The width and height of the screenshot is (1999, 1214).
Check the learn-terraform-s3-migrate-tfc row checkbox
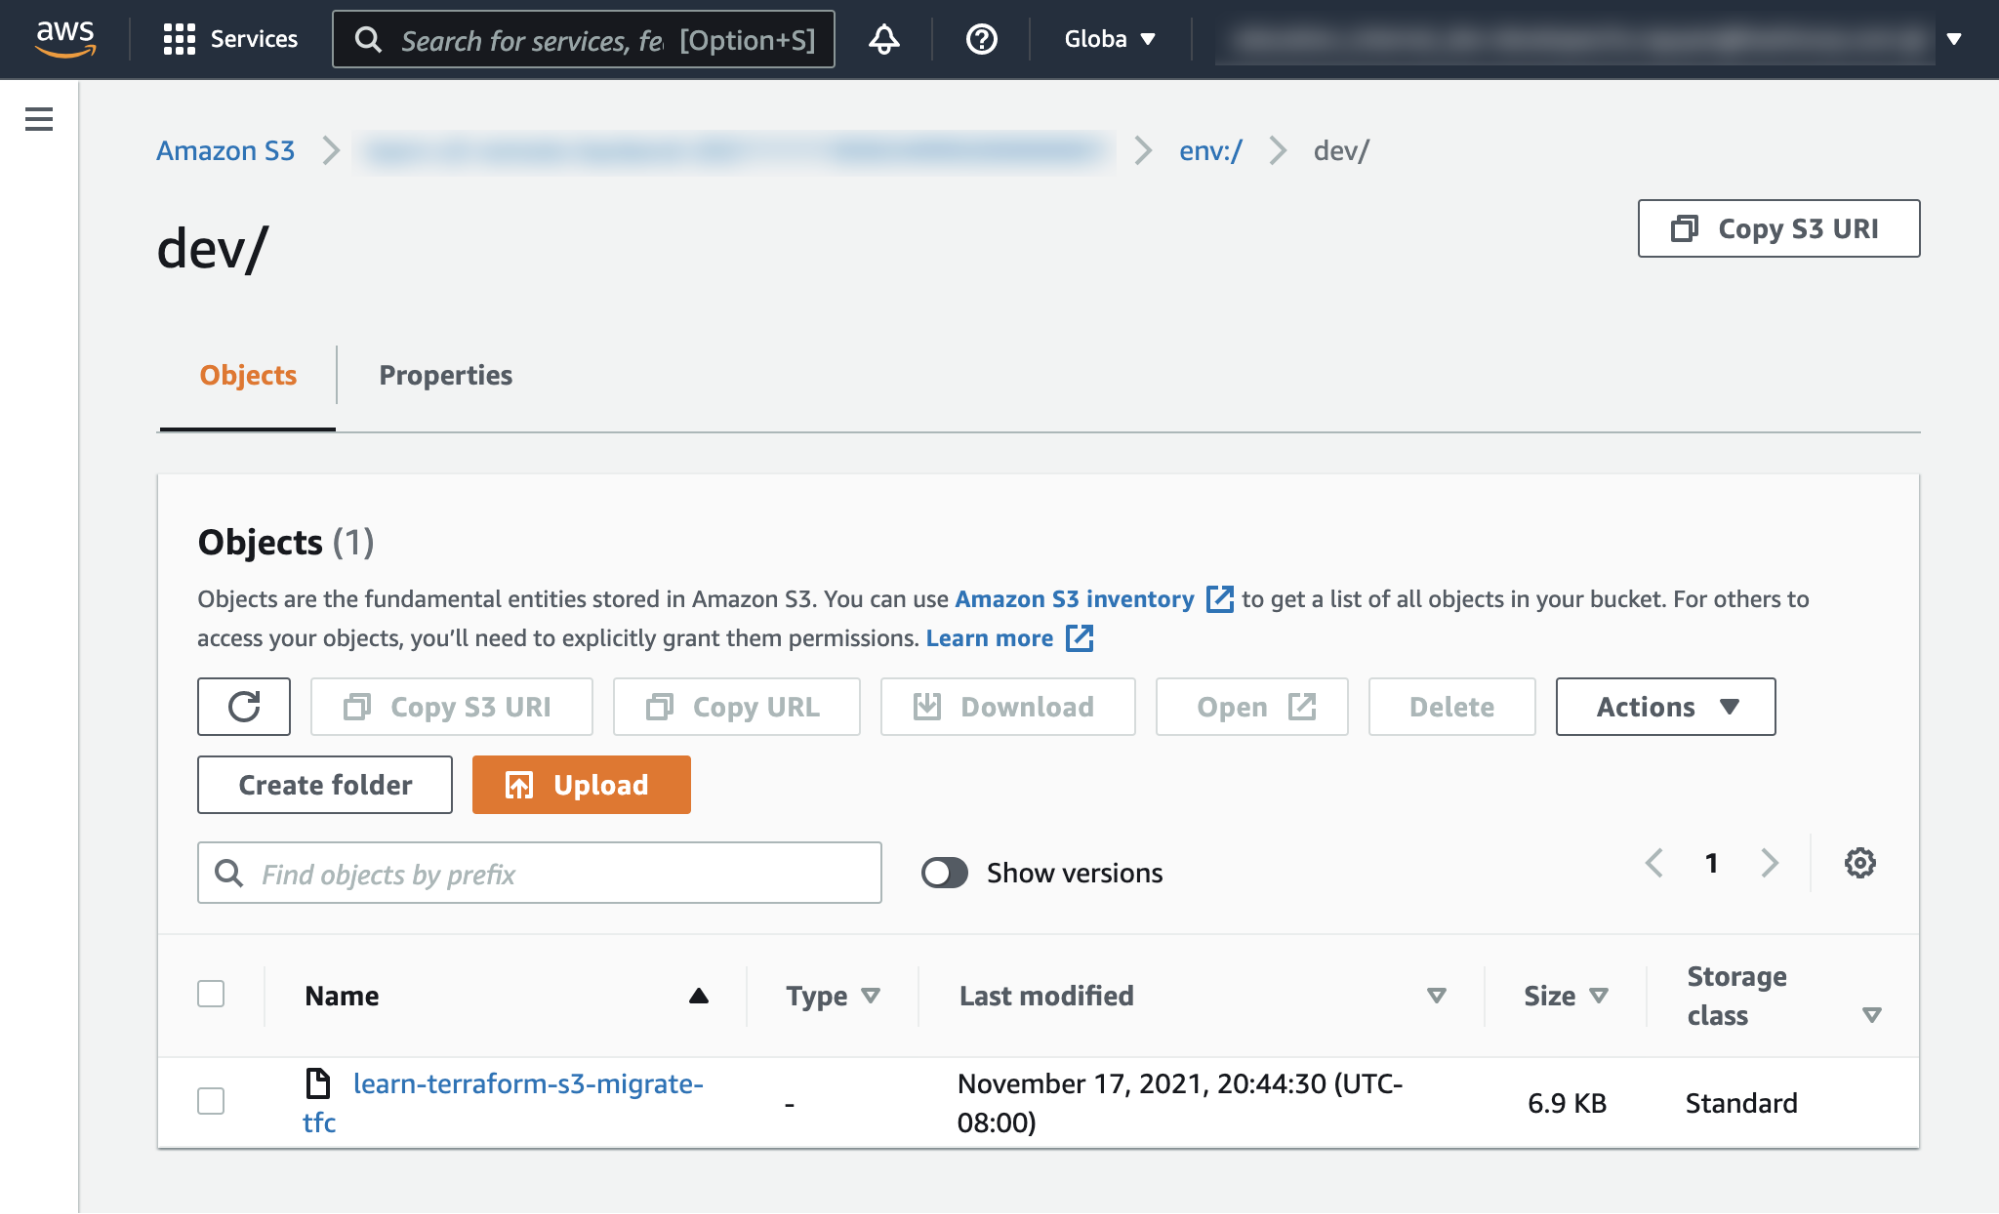211,1101
